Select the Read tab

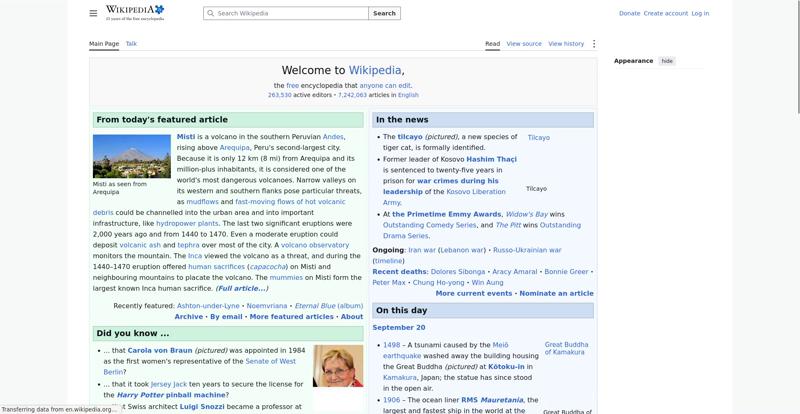coord(492,44)
